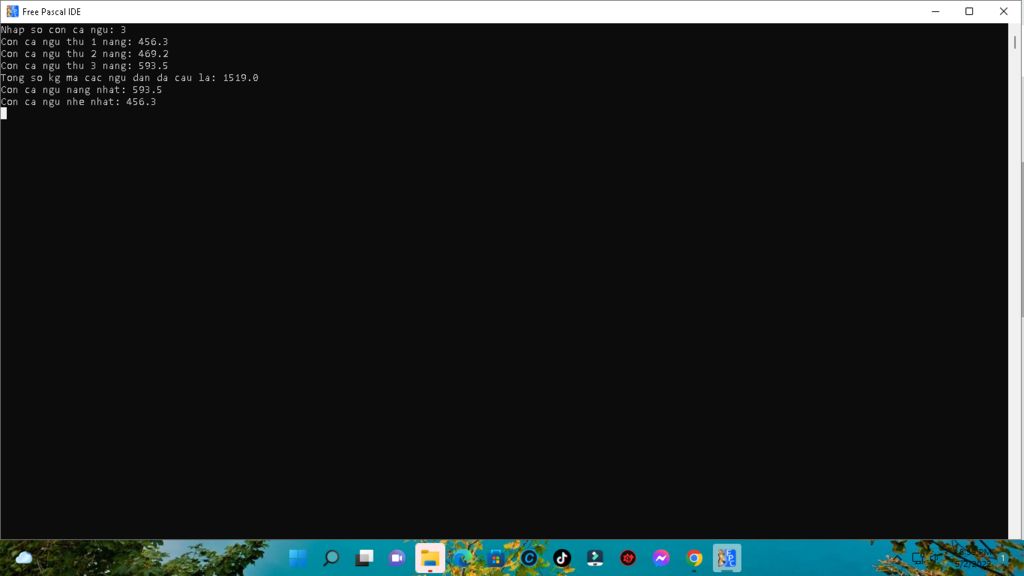This screenshot has width=1024, height=576.
Task: Launch Messenger from the taskbar
Action: [661, 558]
